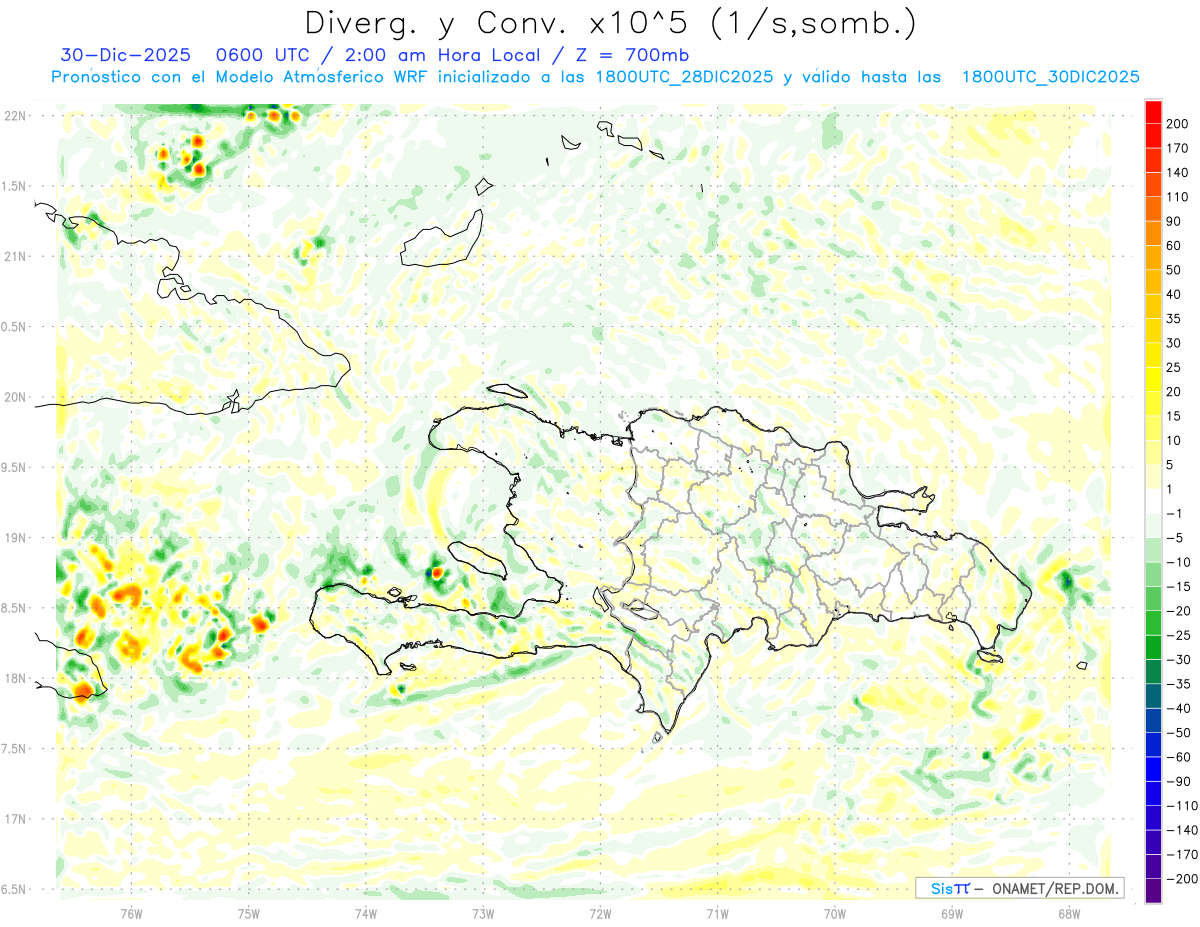Click the top red swatch above 200
This screenshot has height=927, width=1200.
(1153, 112)
